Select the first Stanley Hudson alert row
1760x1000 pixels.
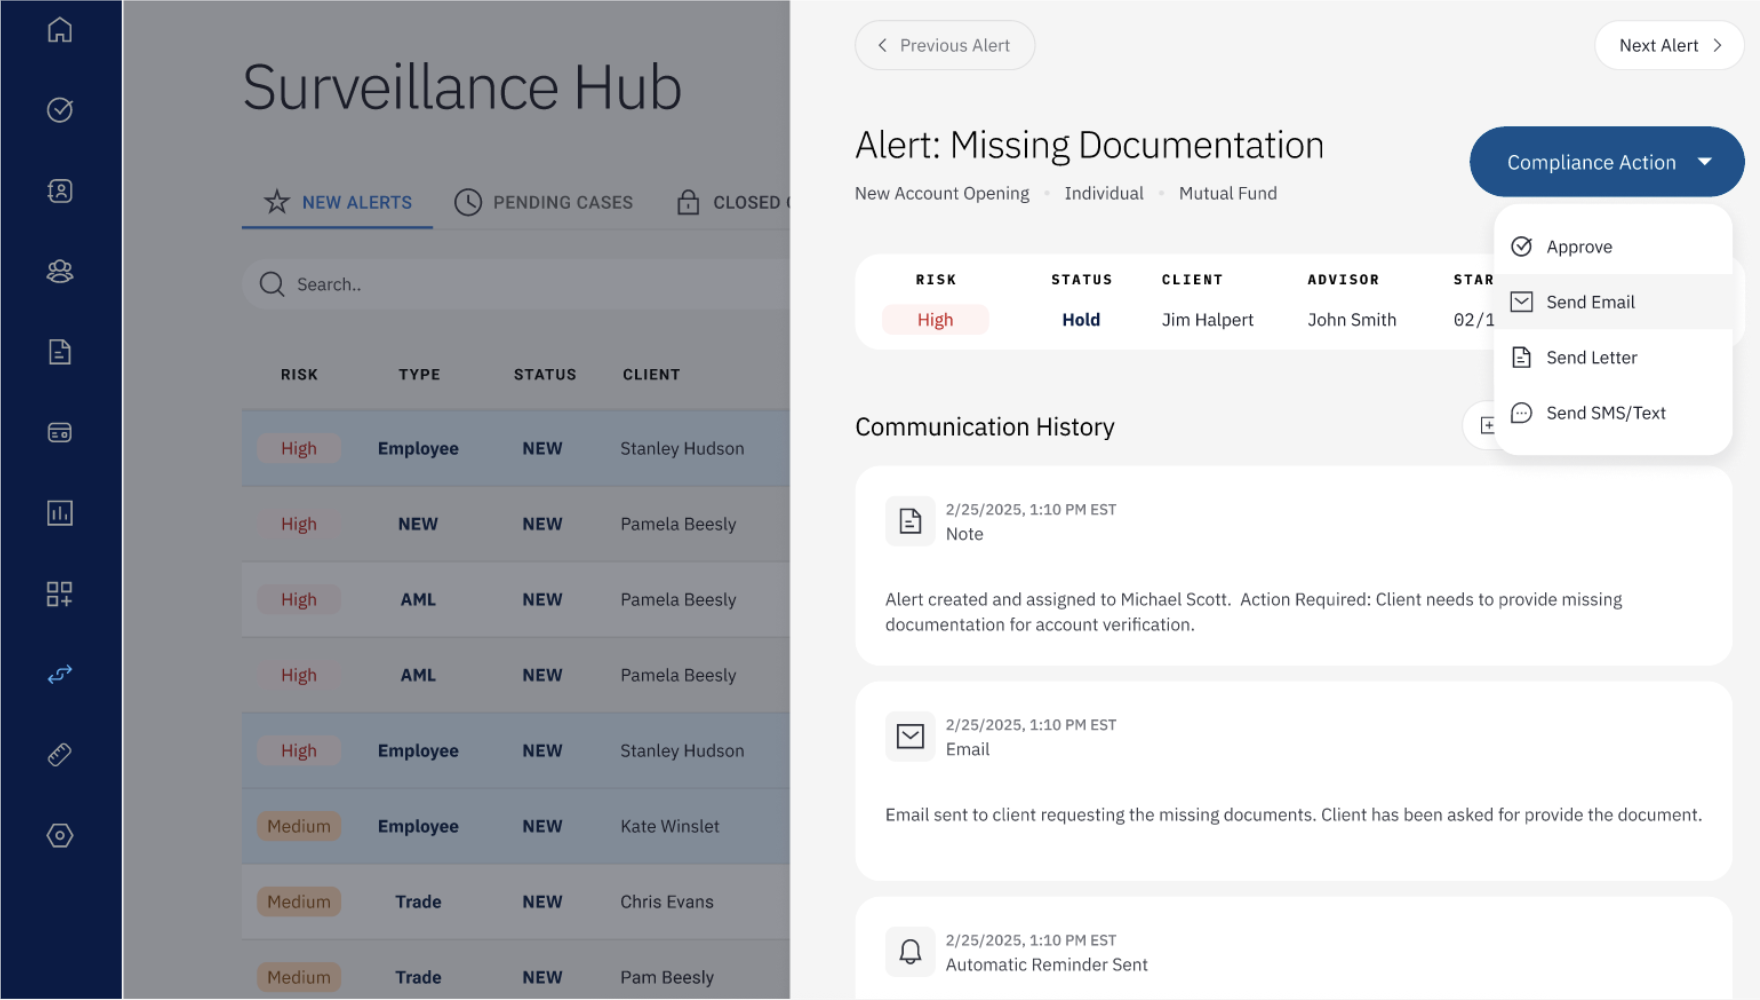pos(516,449)
